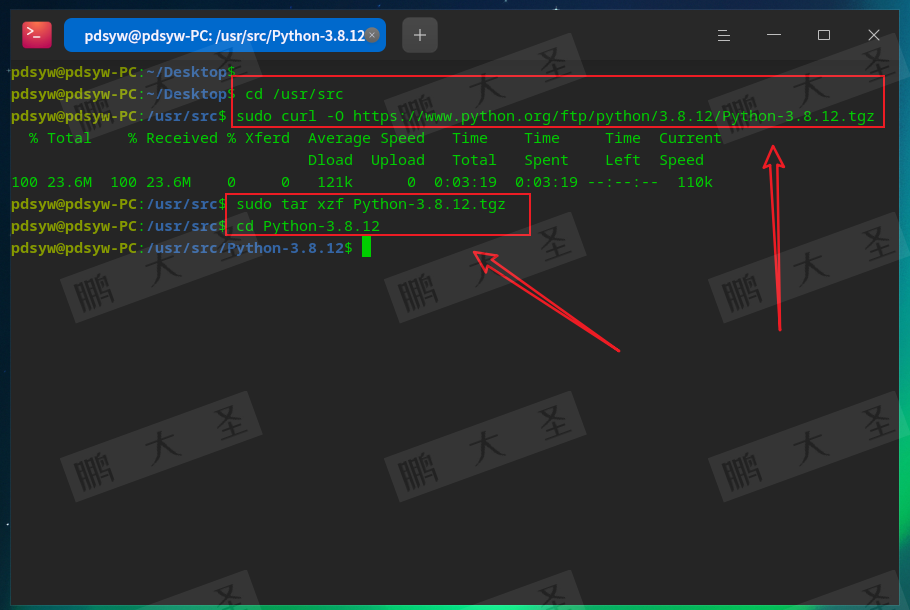910x610 pixels.
Task: Click the terminal application icon at top left
Action: (x=36, y=33)
